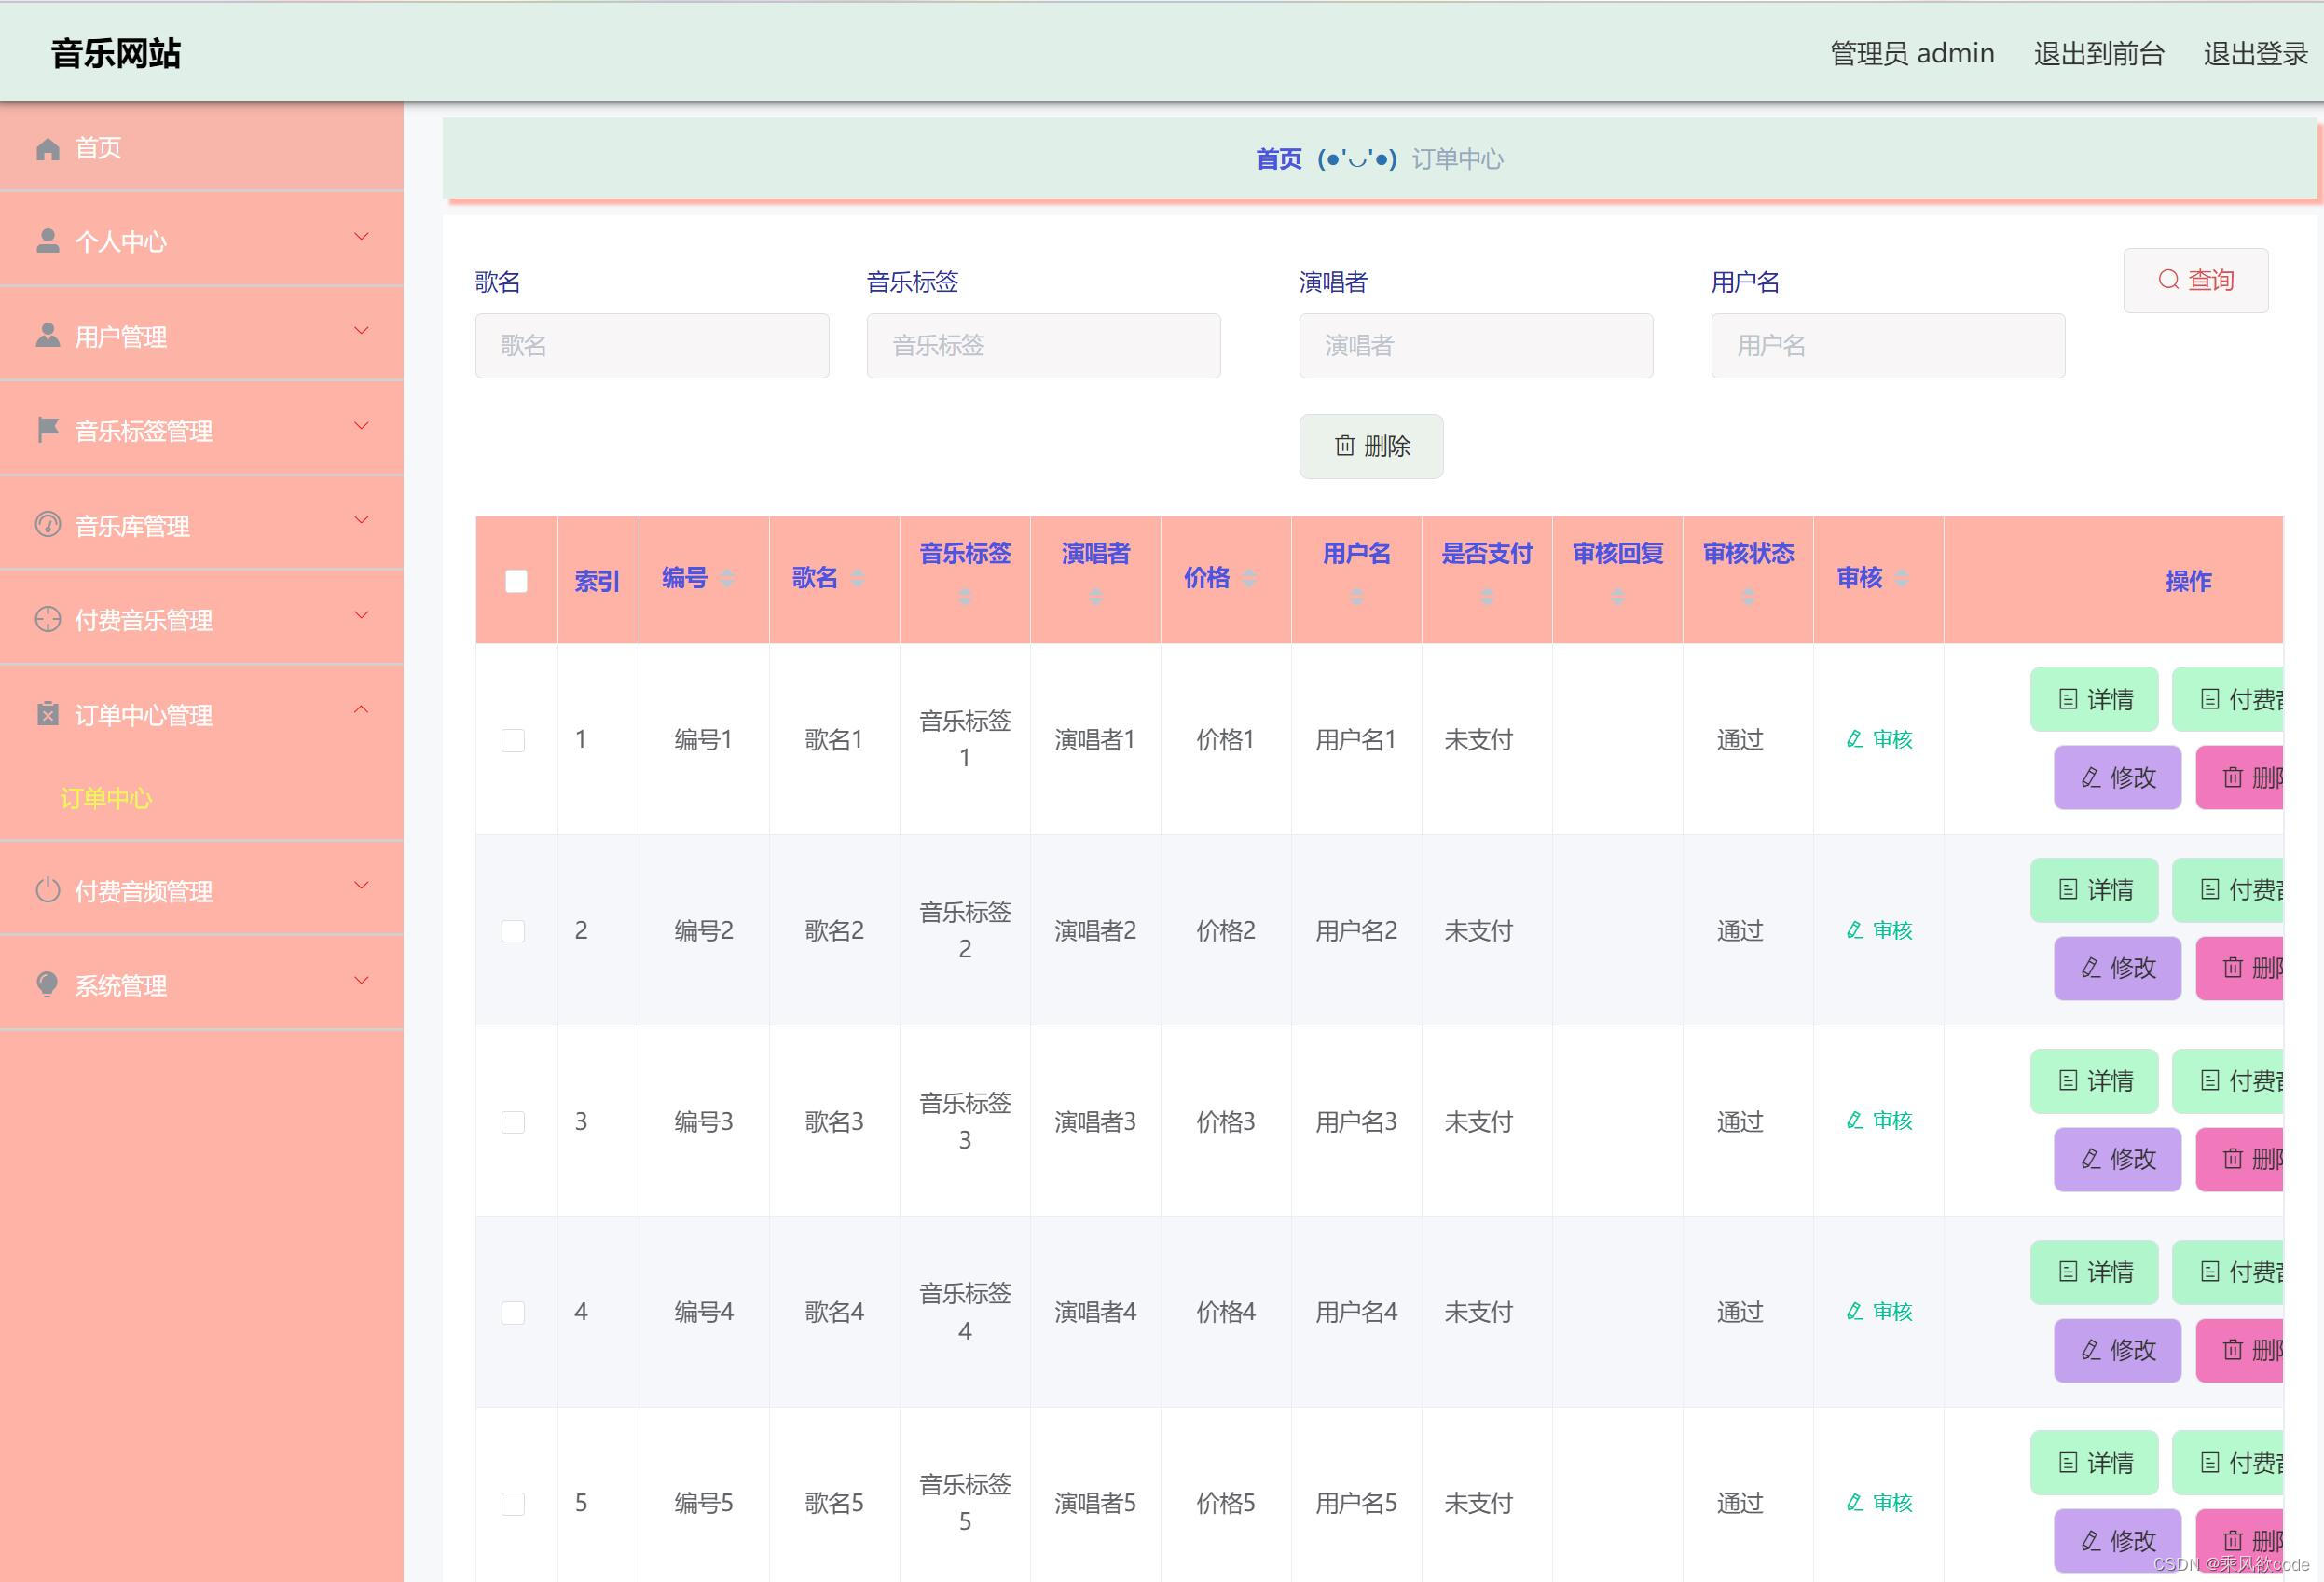The width and height of the screenshot is (2324, 1582).
Task: Click the flag icon for 音乐标签管理
Action: [x=47, y=430]
